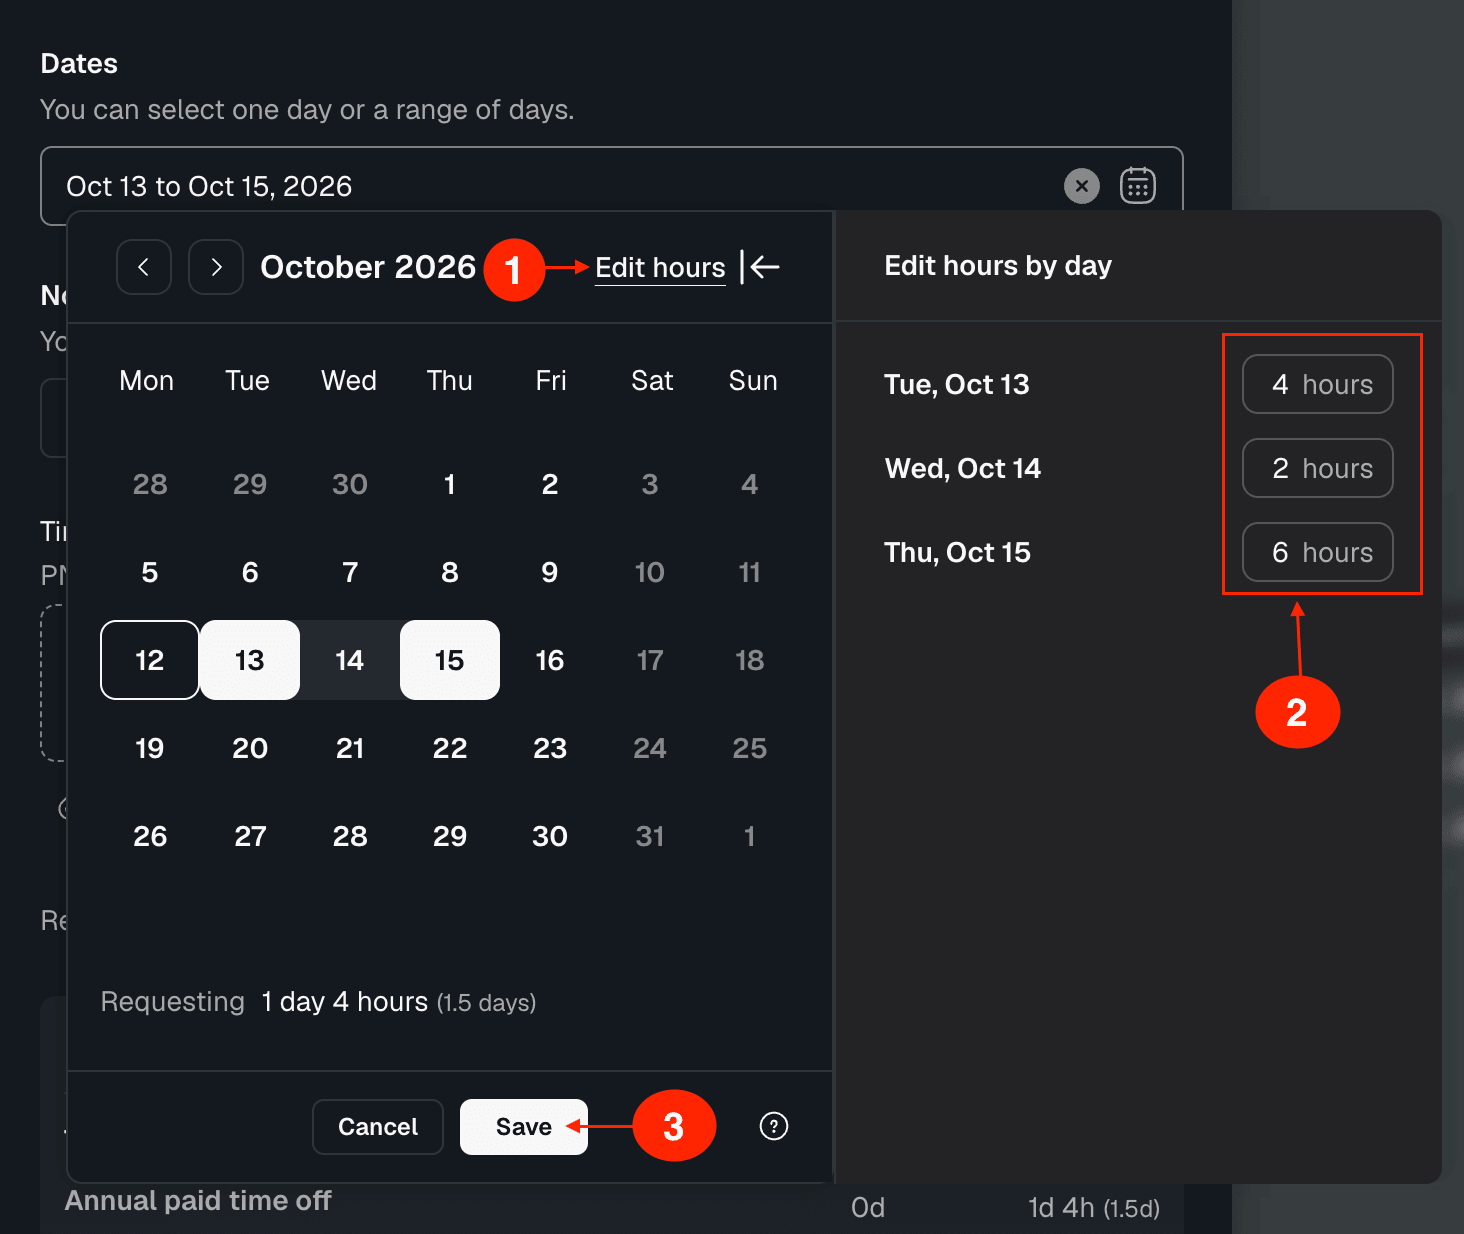
Task: Select October 21 on the calendar
Action: point(350,748)
